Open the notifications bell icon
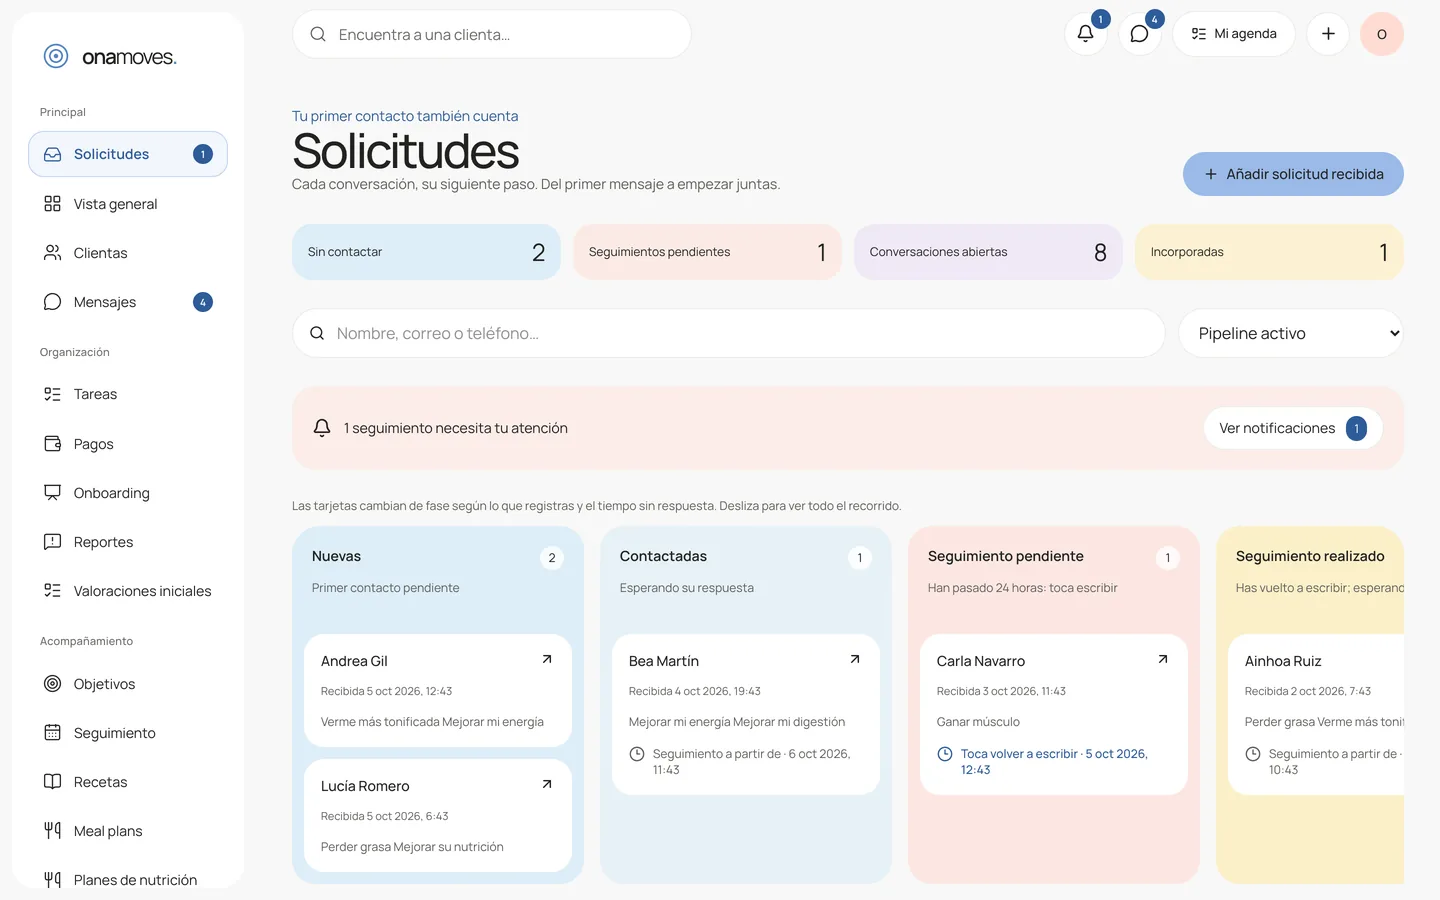Viewport: 1440px width, 900px height. click(x=1086, y=34)
